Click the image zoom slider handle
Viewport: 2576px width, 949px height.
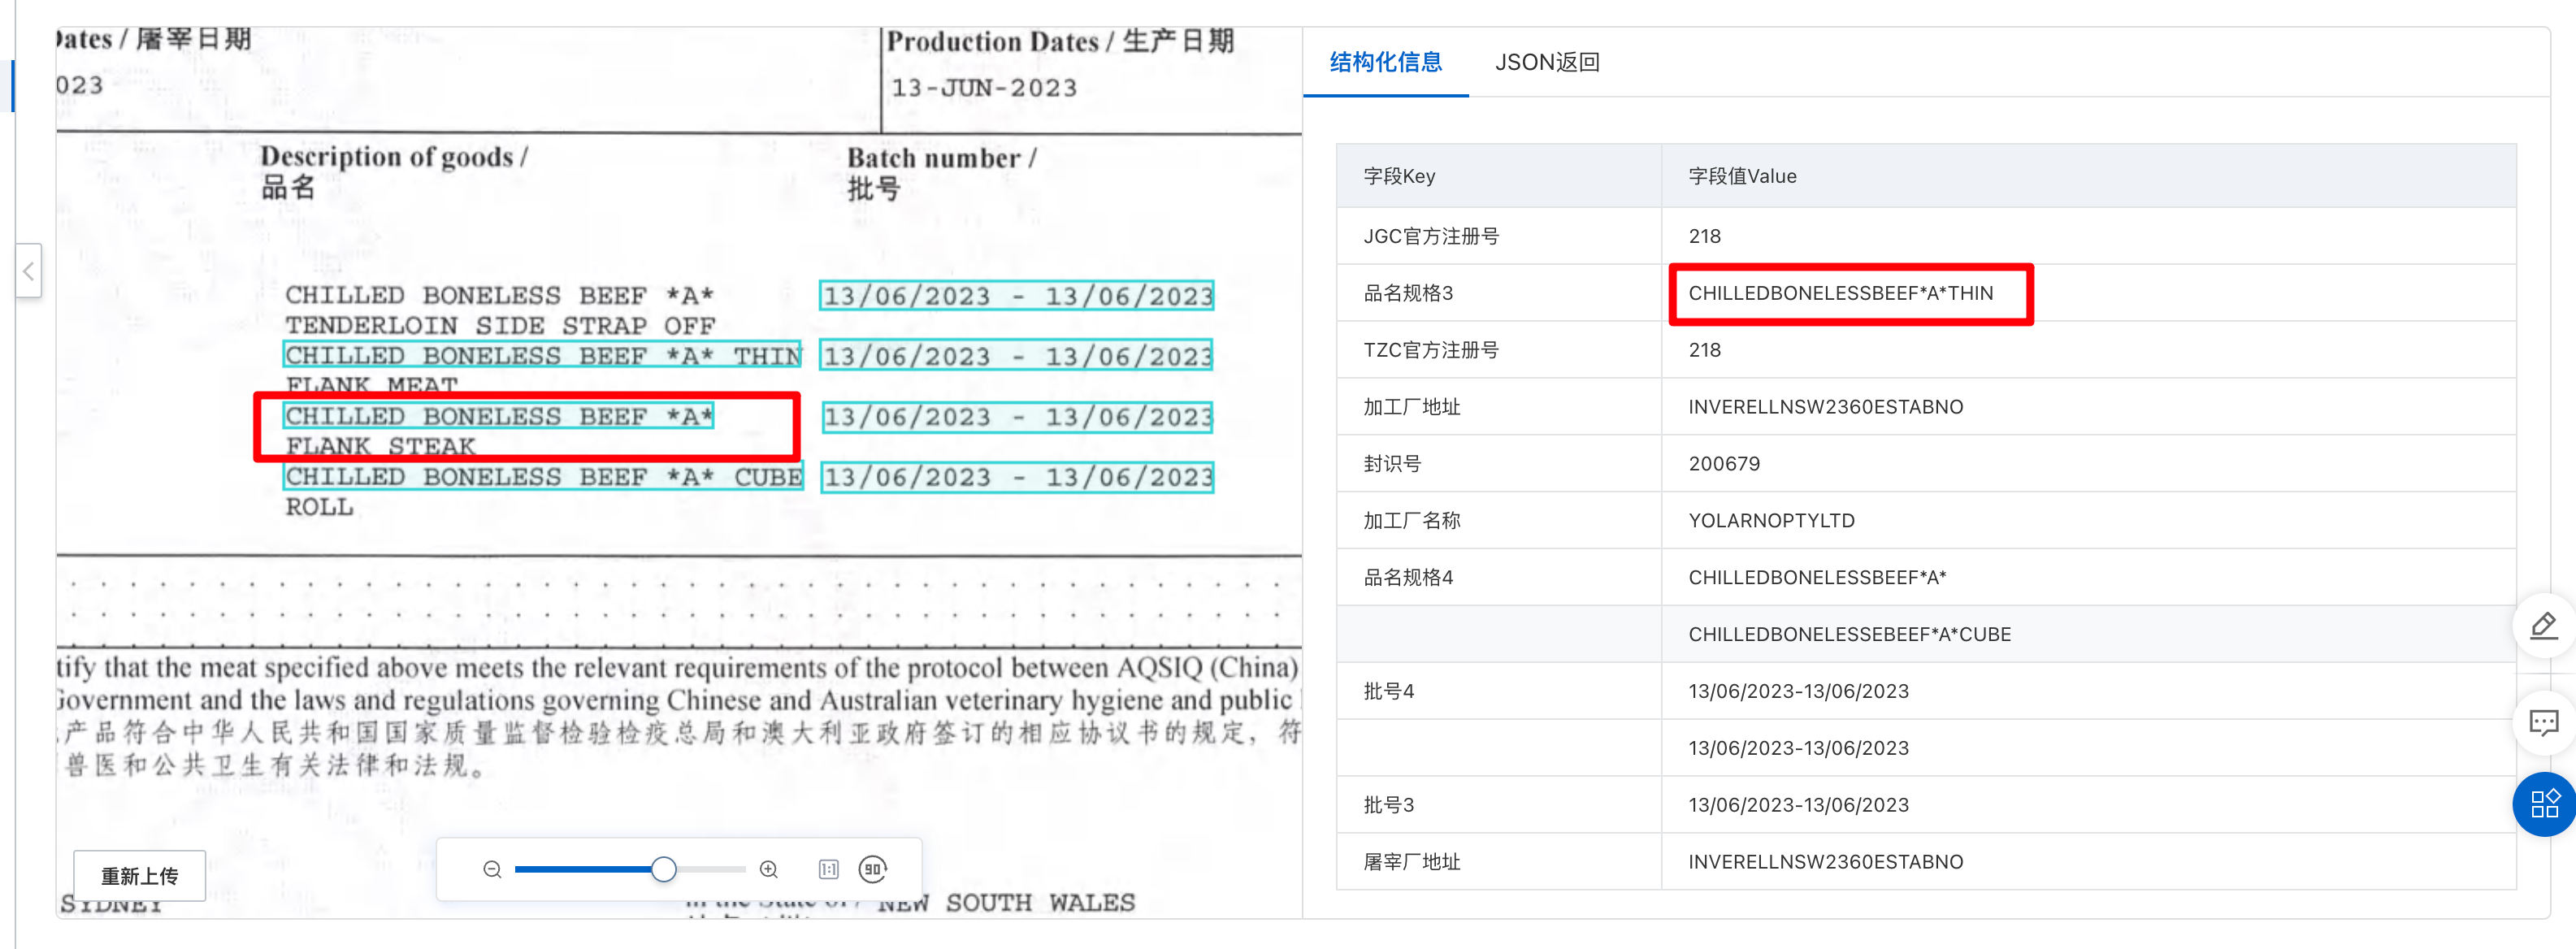pyautogui.click(x=663, y=869)
